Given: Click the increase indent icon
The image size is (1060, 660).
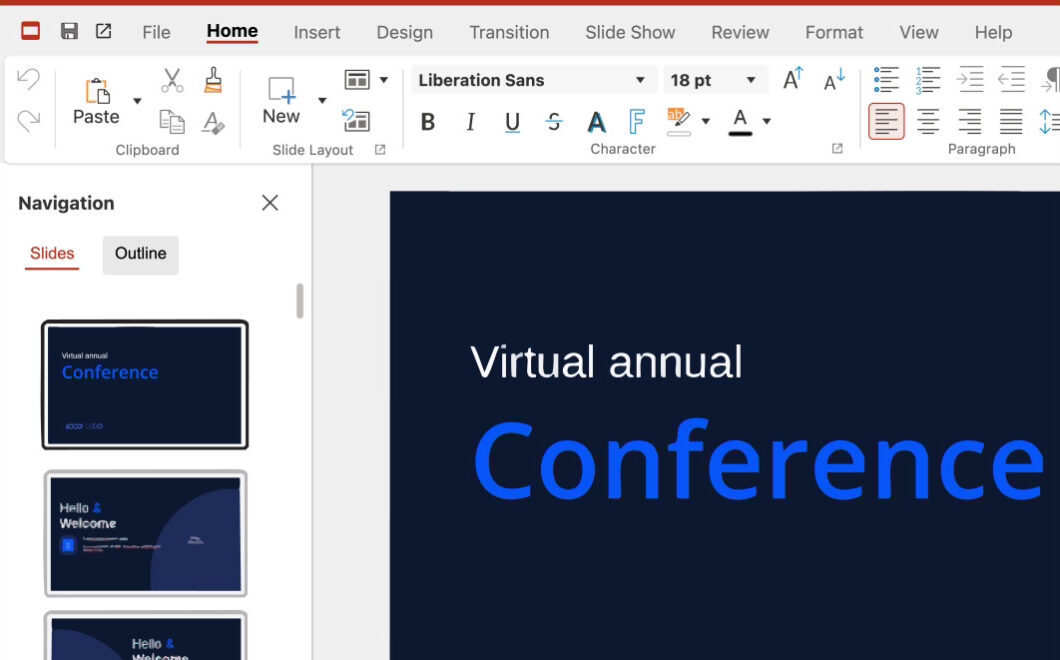Looking at the screenshot, I should tap(969, 80).
